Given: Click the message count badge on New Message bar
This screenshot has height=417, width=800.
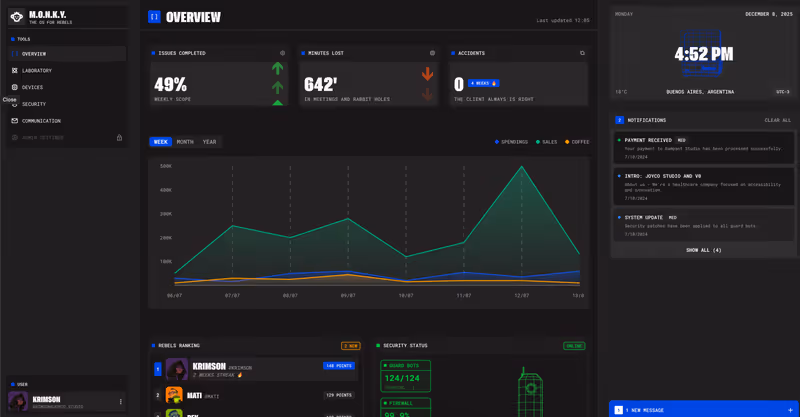Looking at the screenshot, I should [618, 410].
